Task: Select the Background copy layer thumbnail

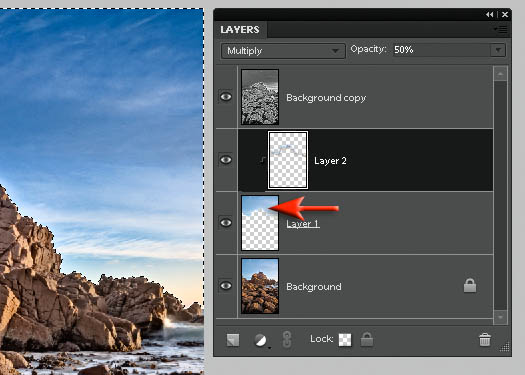Action: [260, 97]
